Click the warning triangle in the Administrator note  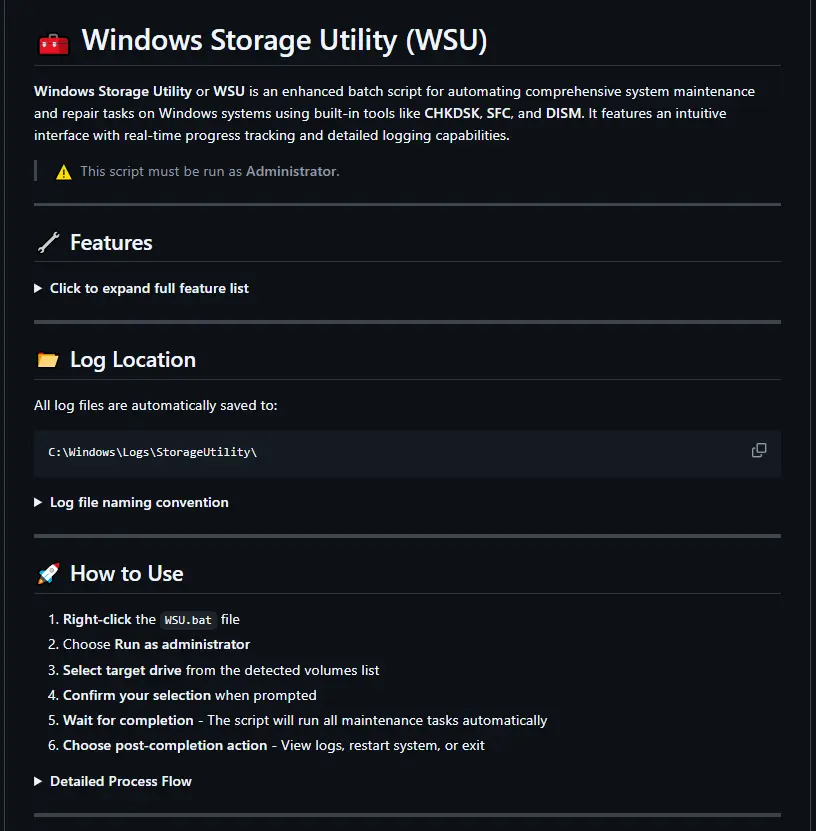[62, 171]
